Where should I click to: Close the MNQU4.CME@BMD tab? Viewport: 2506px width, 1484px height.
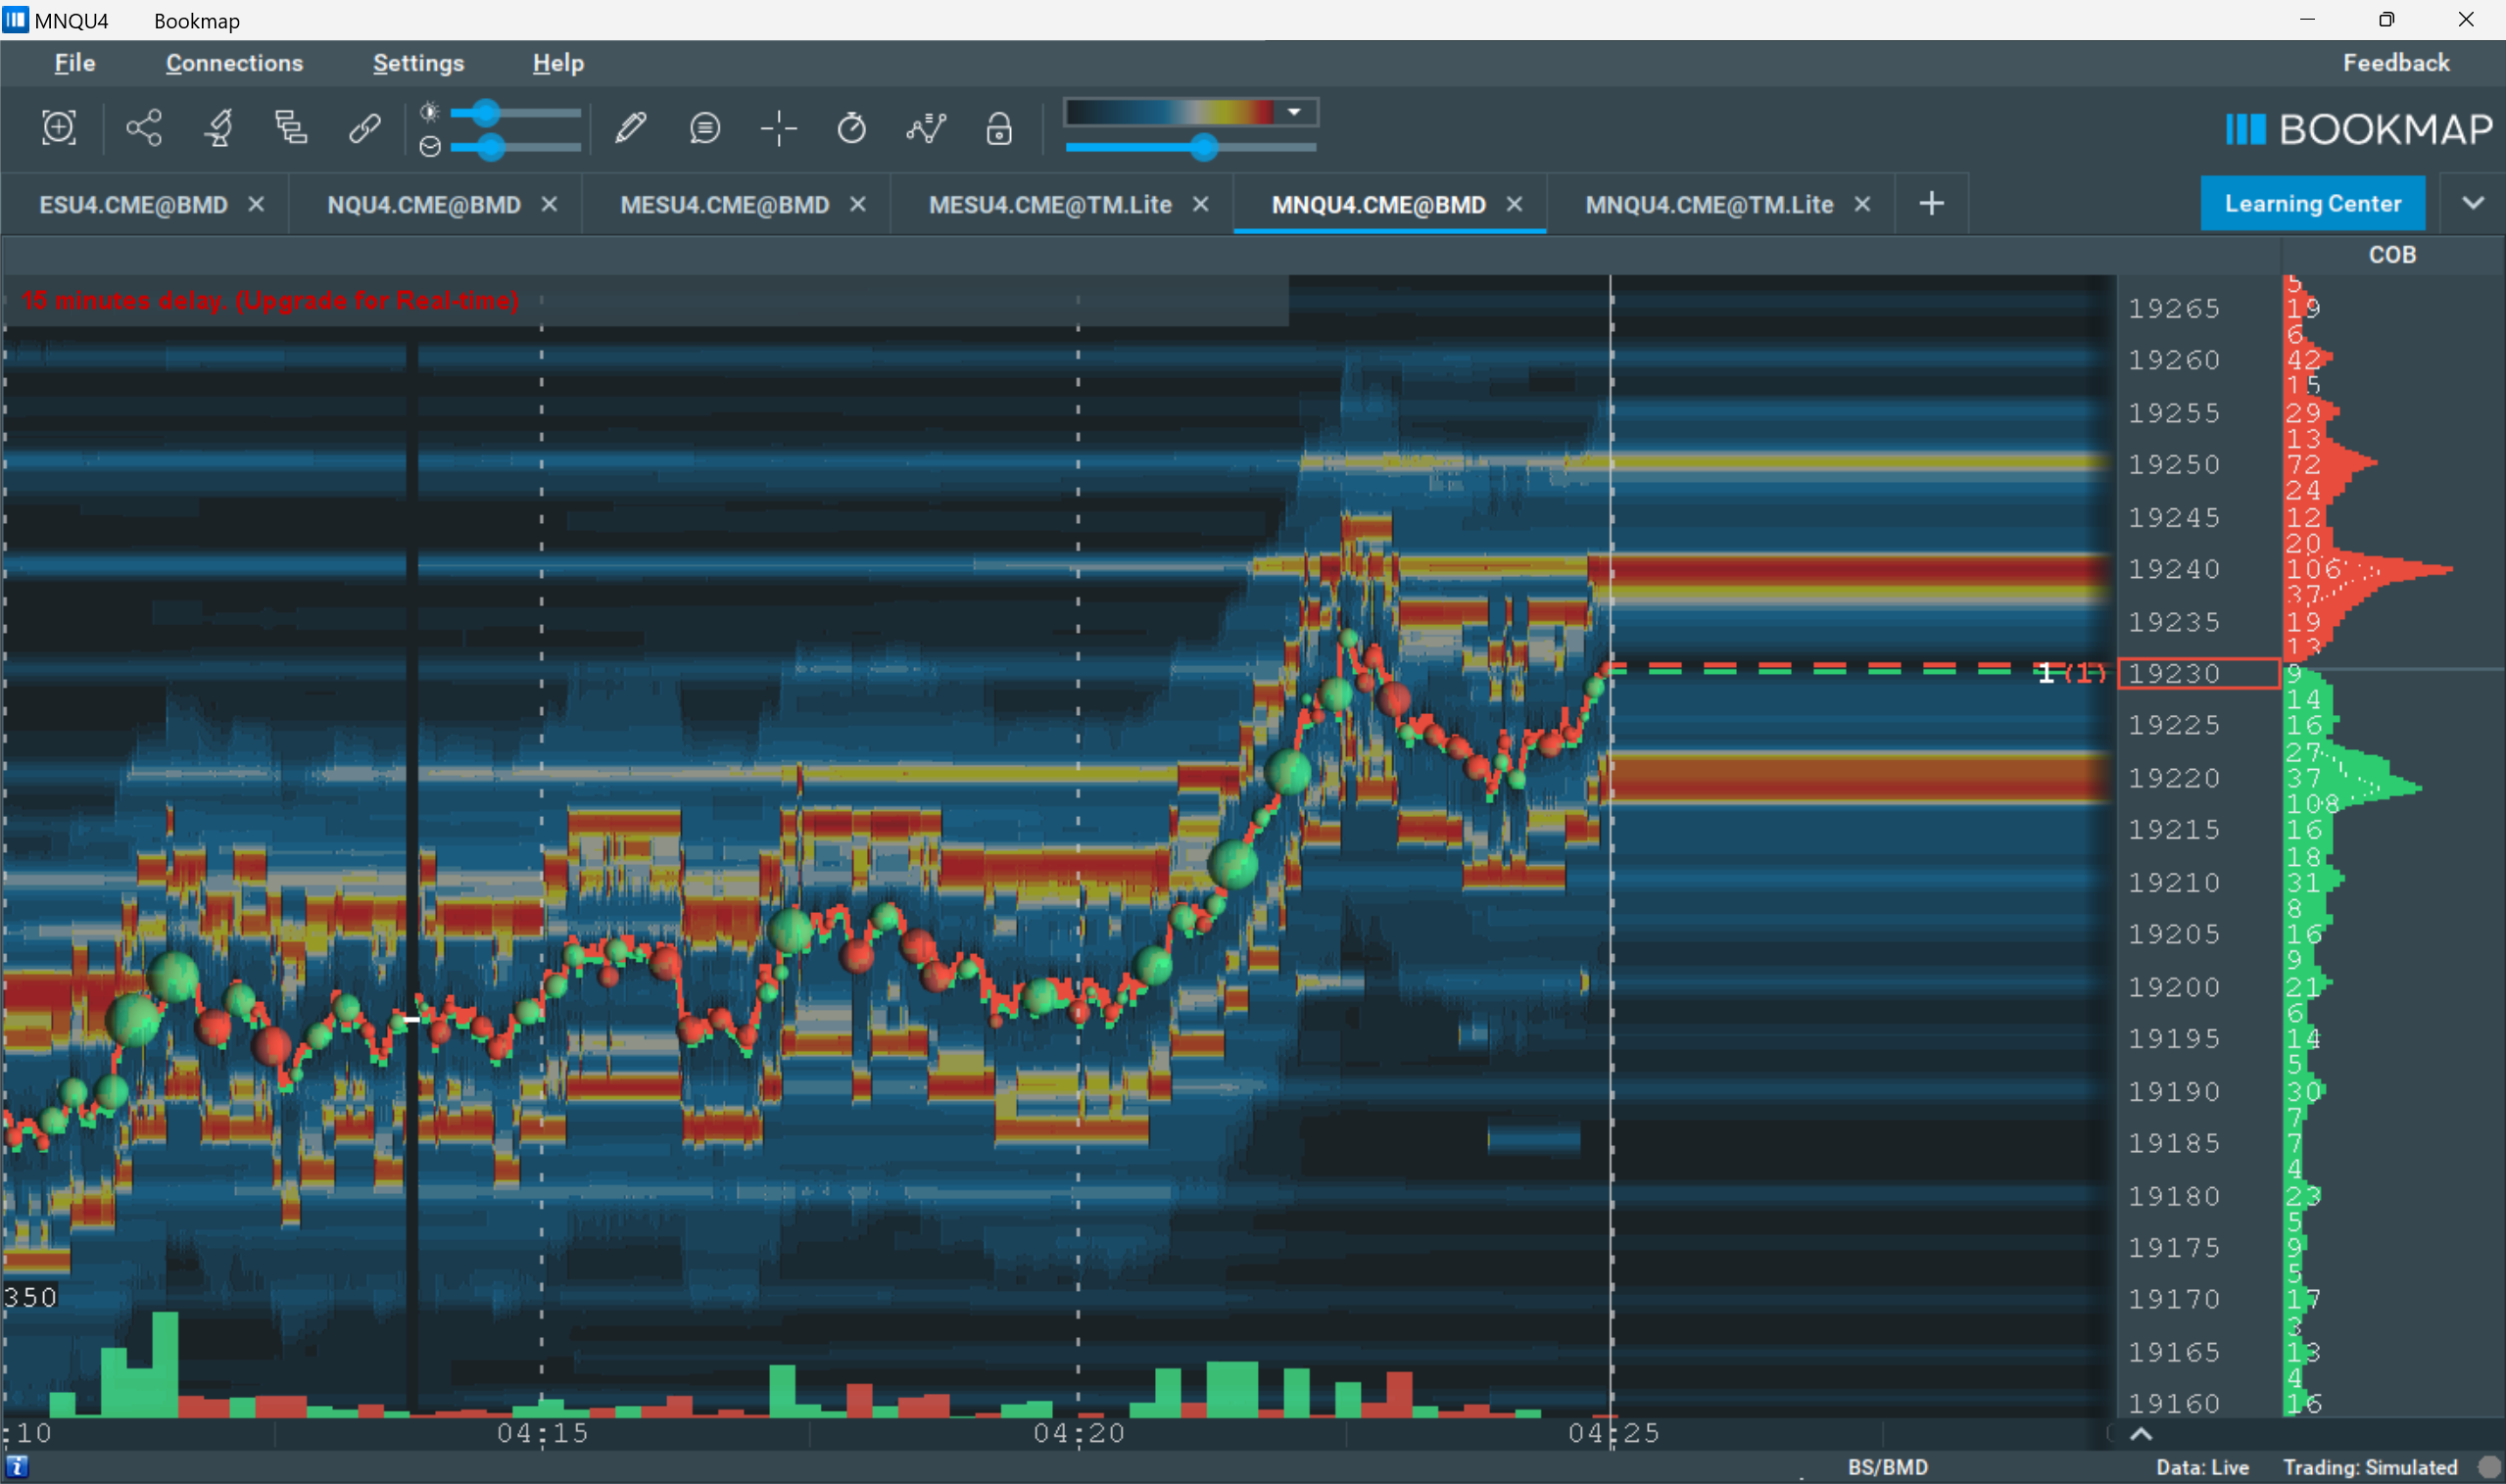coord(1514,204)
